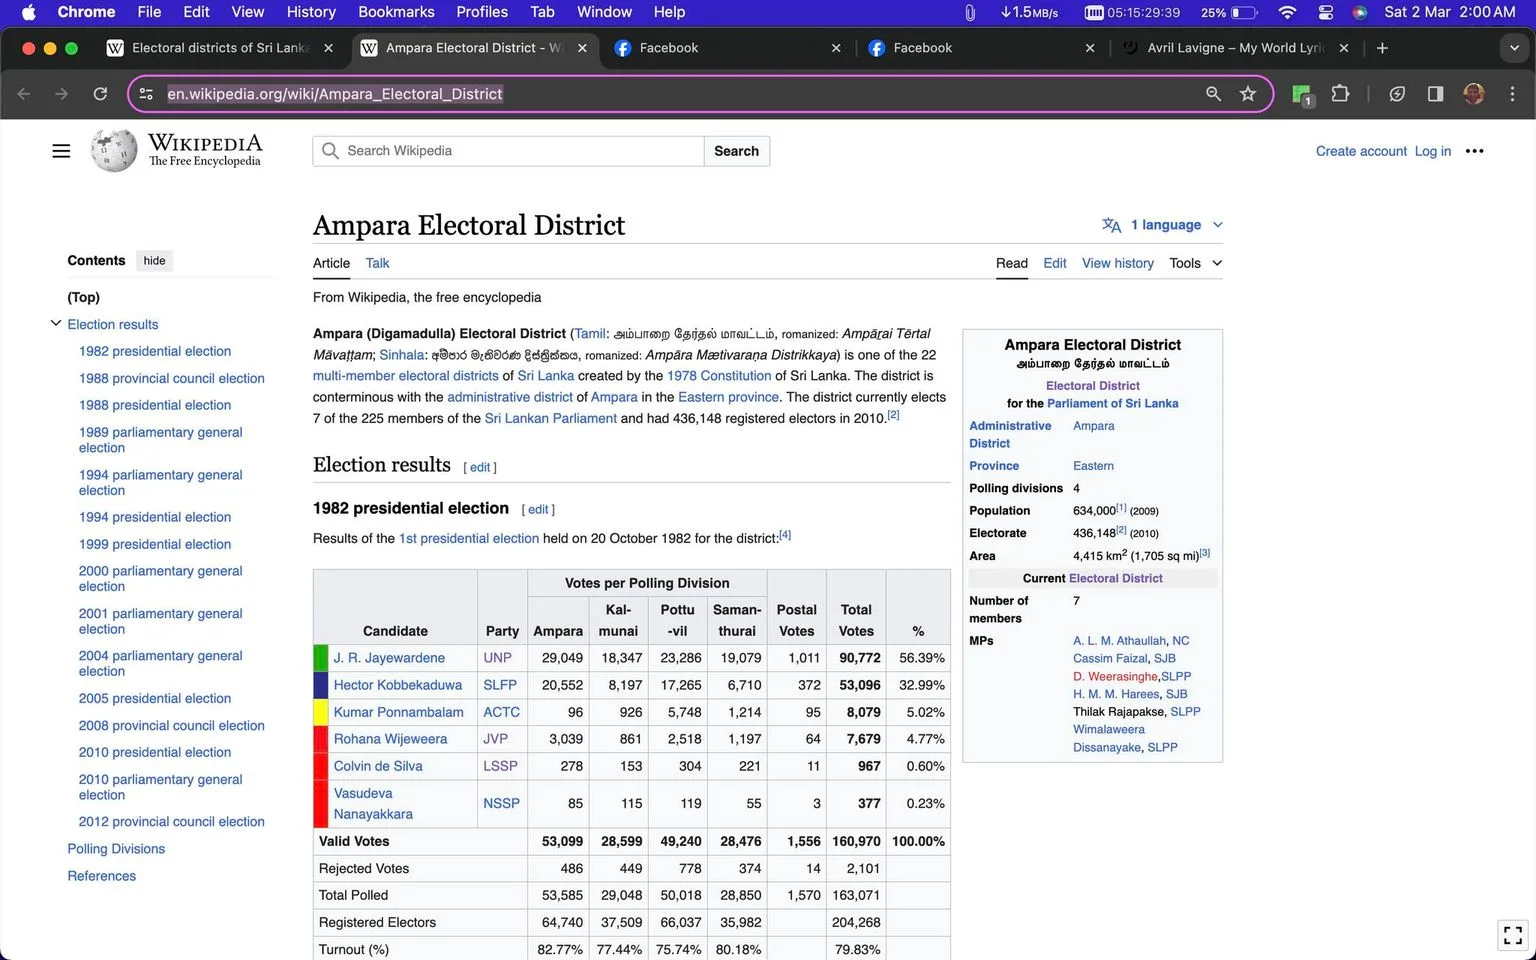Click the zoom magnifier icon in address bar

coord(1213,94)
